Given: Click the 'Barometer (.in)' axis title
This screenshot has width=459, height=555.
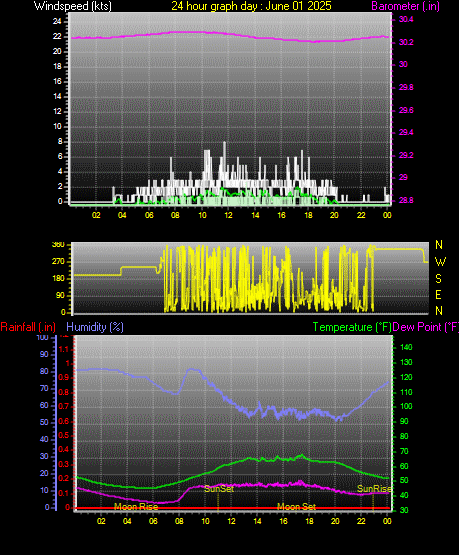Looking at the screenshot, I should [x=405, y=6].
